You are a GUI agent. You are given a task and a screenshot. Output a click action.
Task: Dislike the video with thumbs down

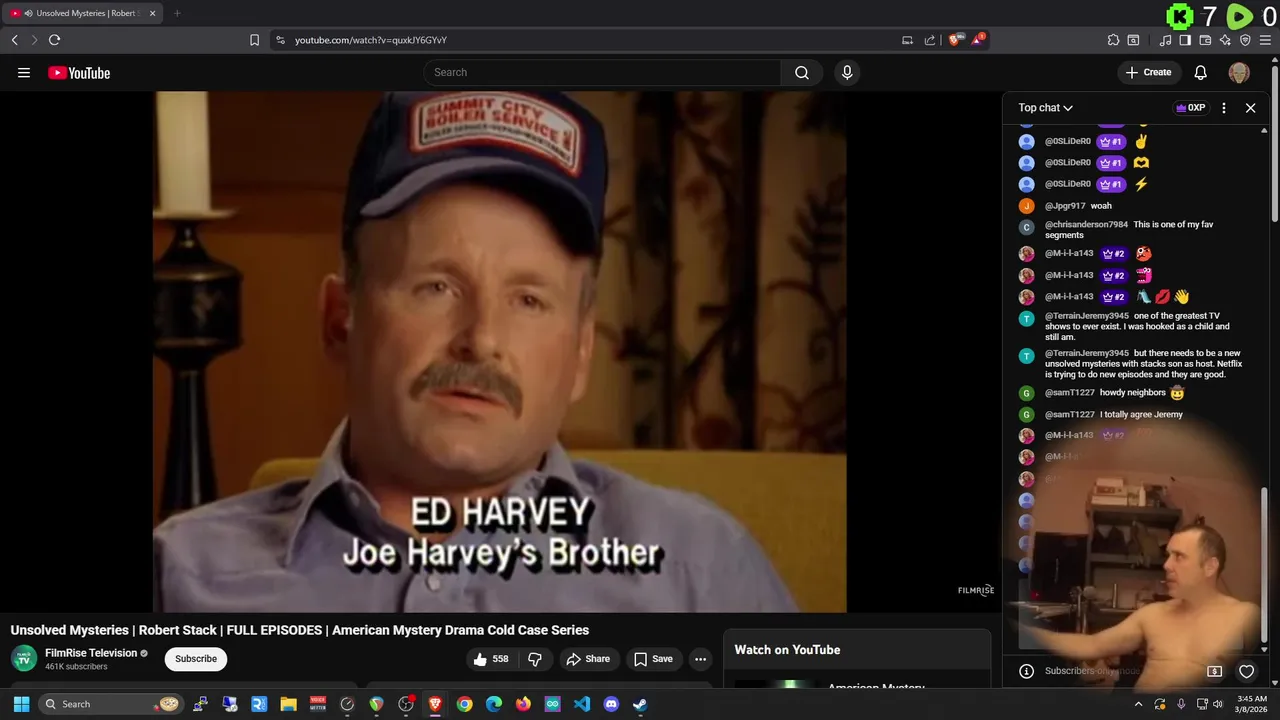(535, 659)
